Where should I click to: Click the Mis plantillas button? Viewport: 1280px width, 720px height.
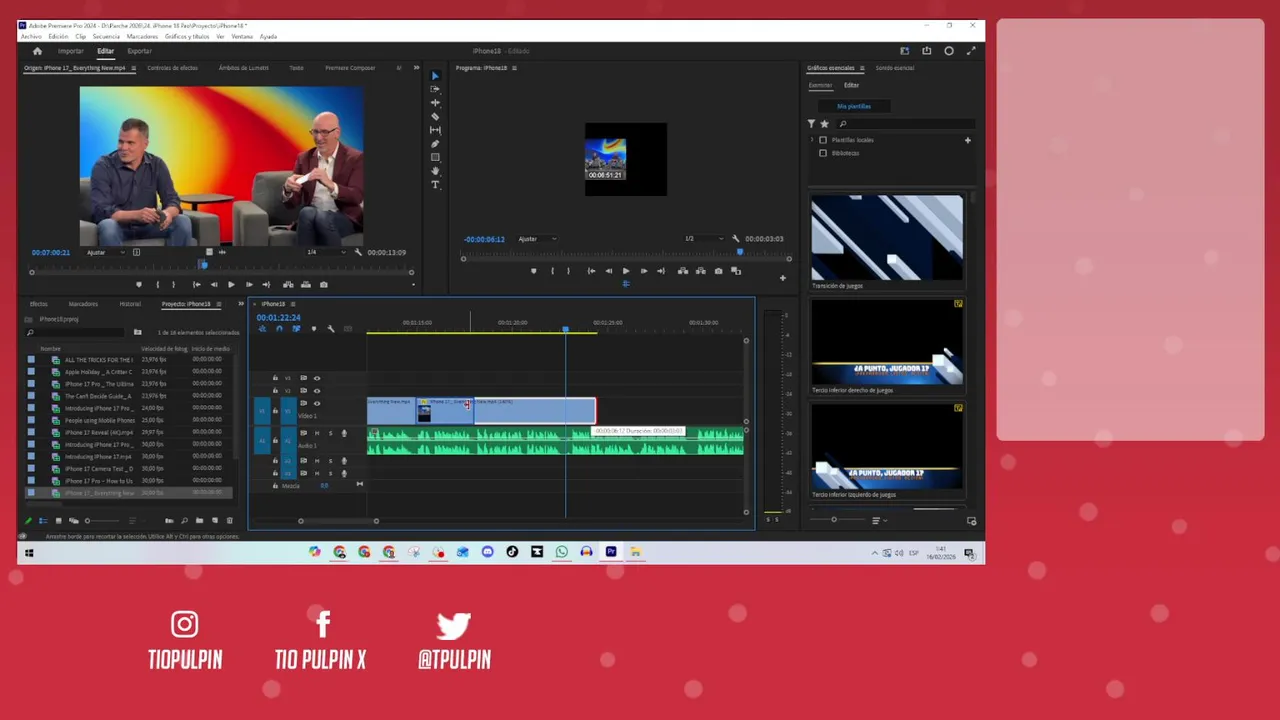click(x=854, y=106)
